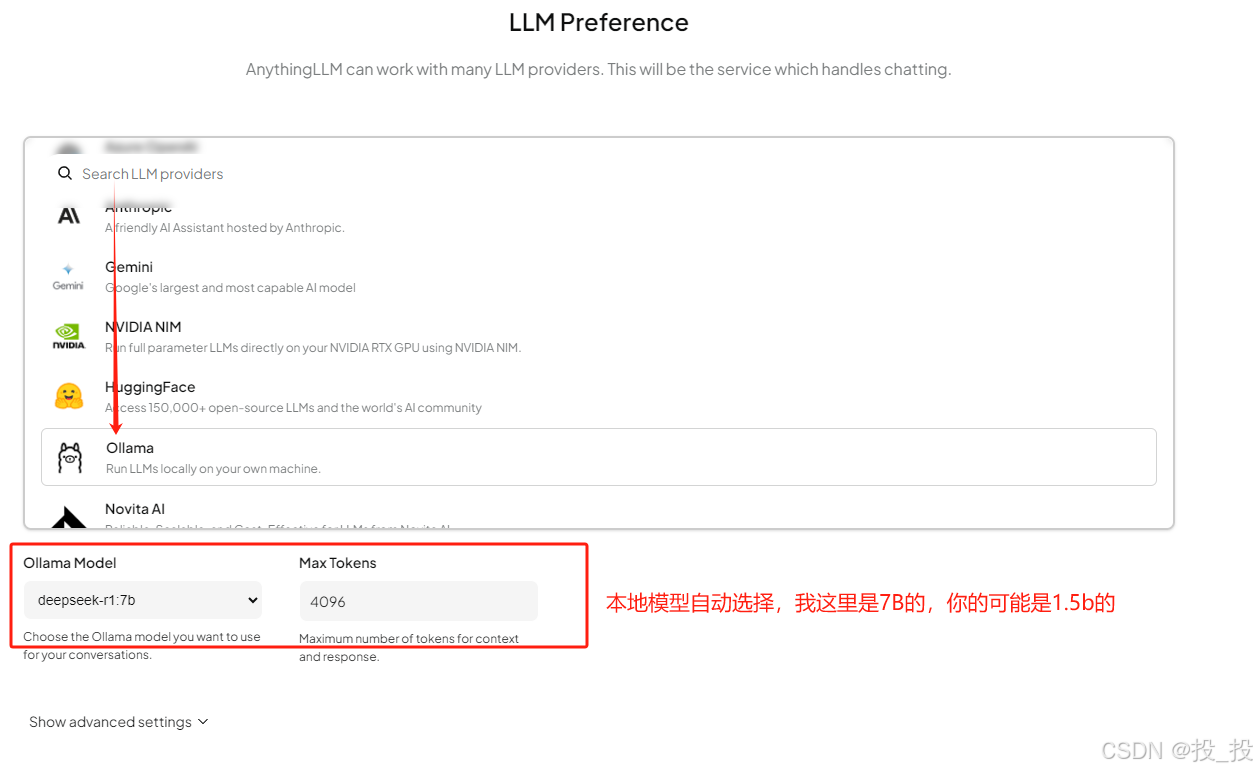This screenshot has width=1257, height=772.
Task: Select the Gemini provider name
Action: click(129, 267)
